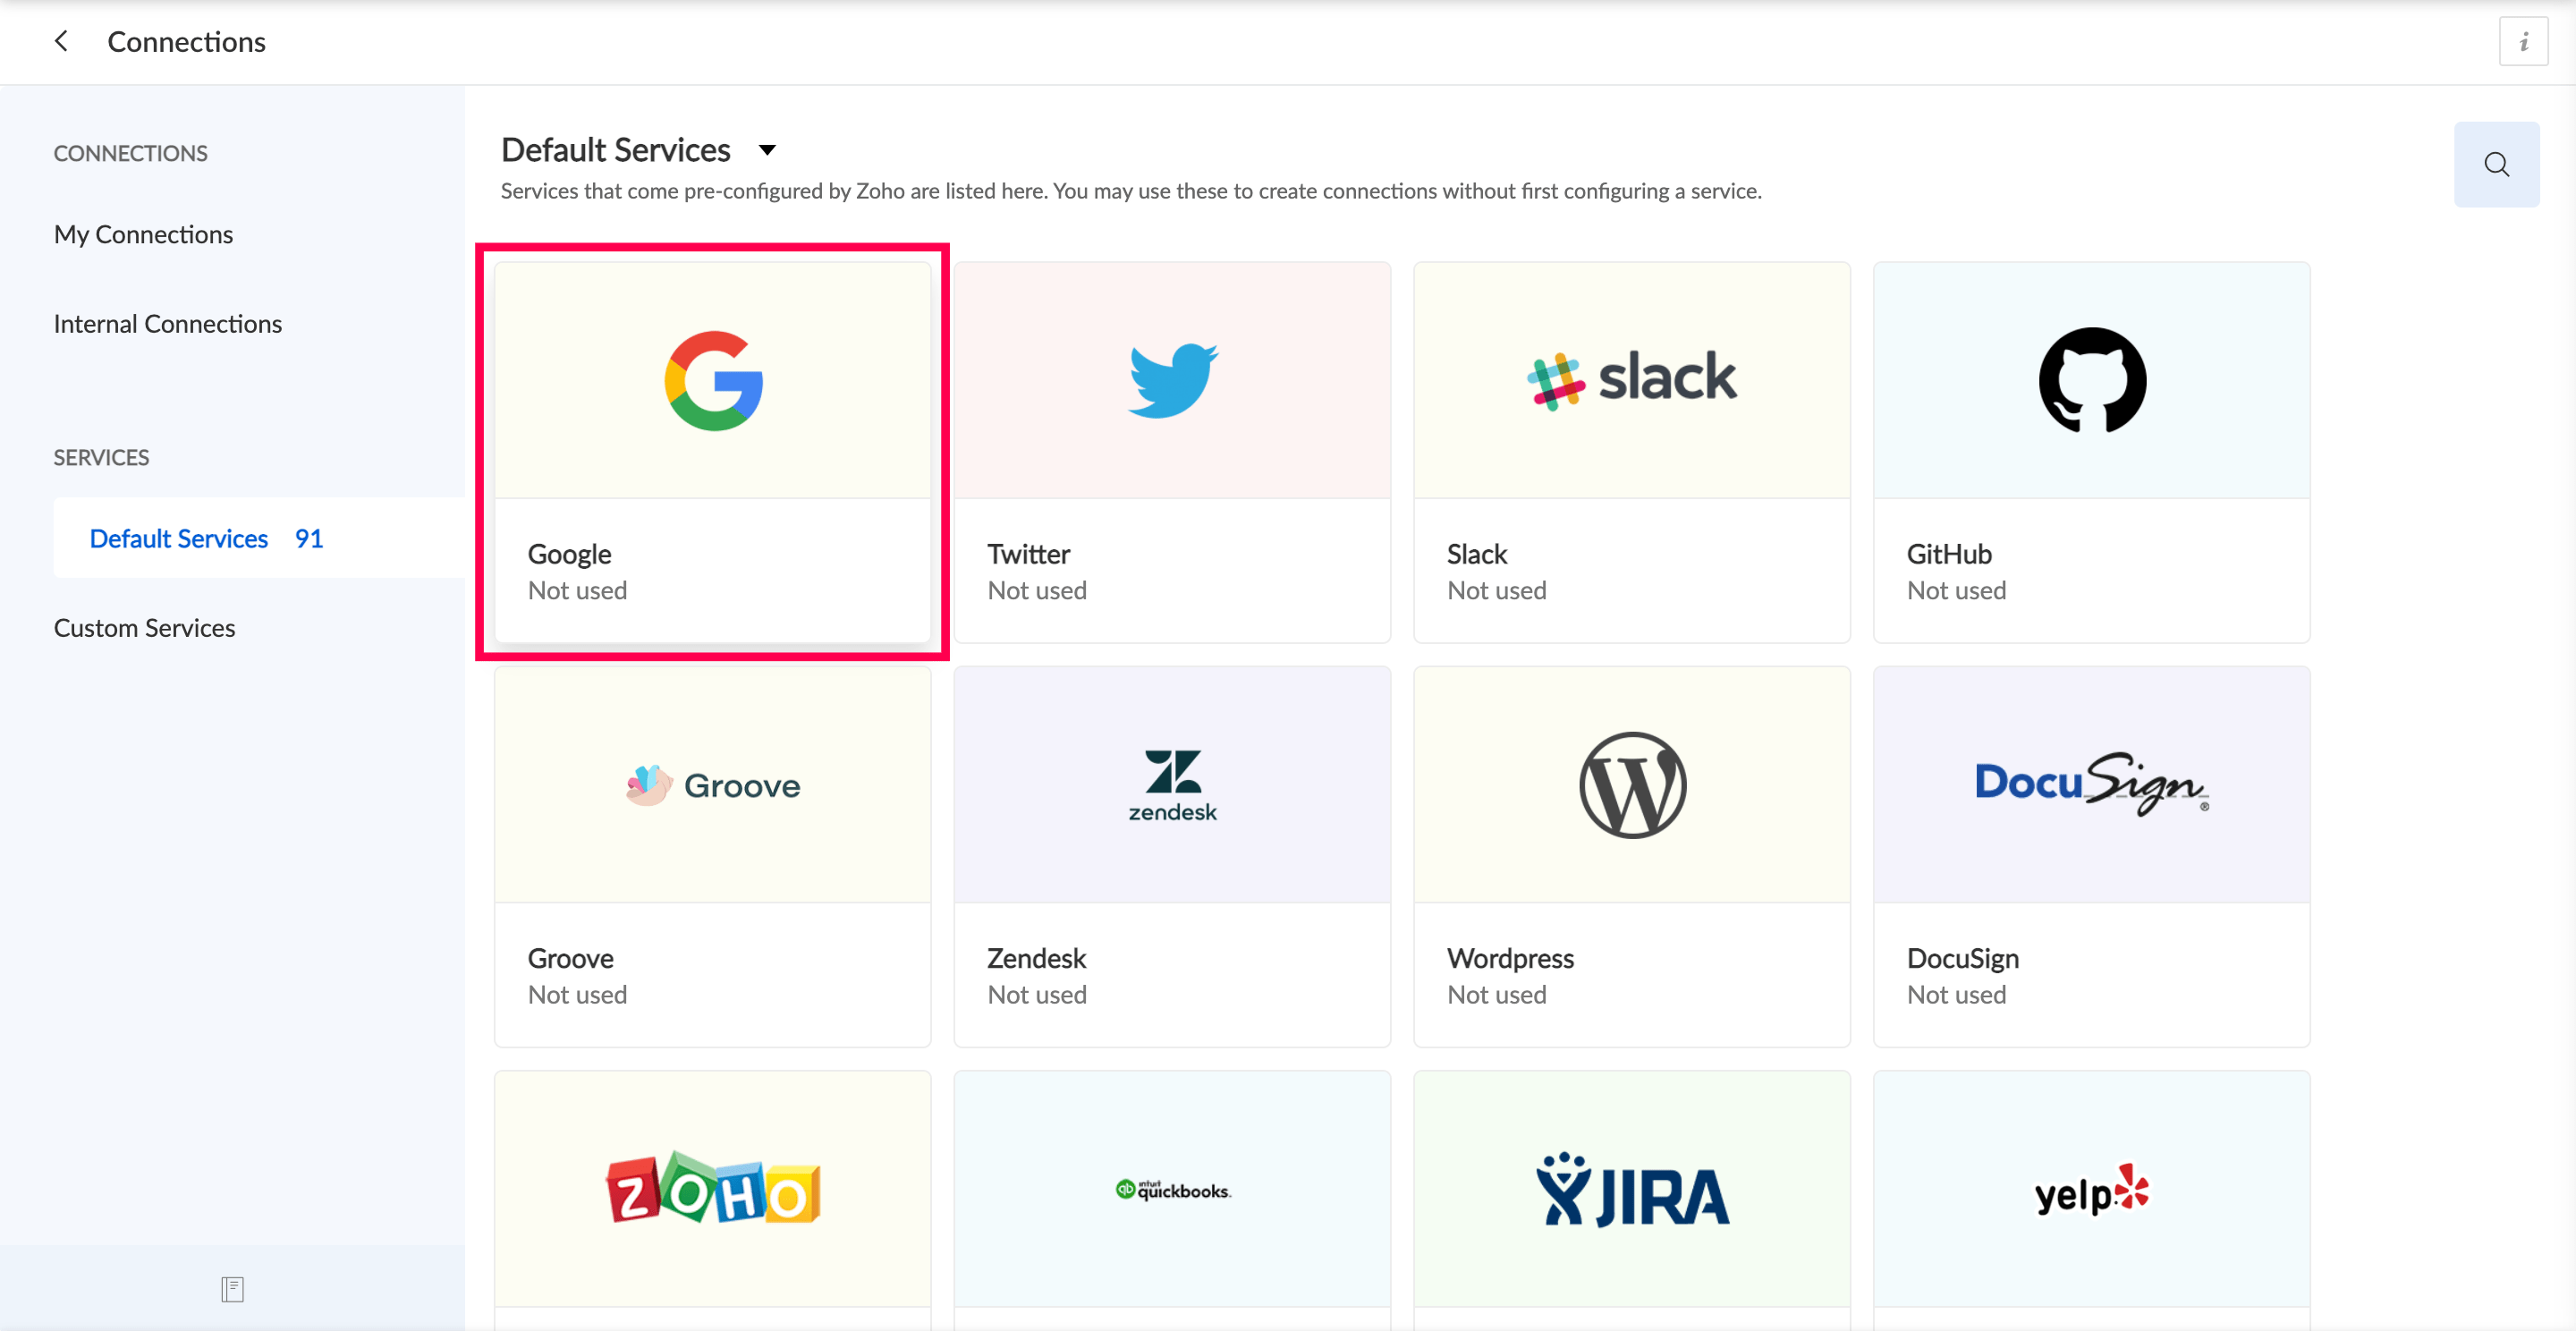The height and width of the screenshot is (1331, 2576).
Task: Click the DocuSign service name label
Action: click(1962, 958)
